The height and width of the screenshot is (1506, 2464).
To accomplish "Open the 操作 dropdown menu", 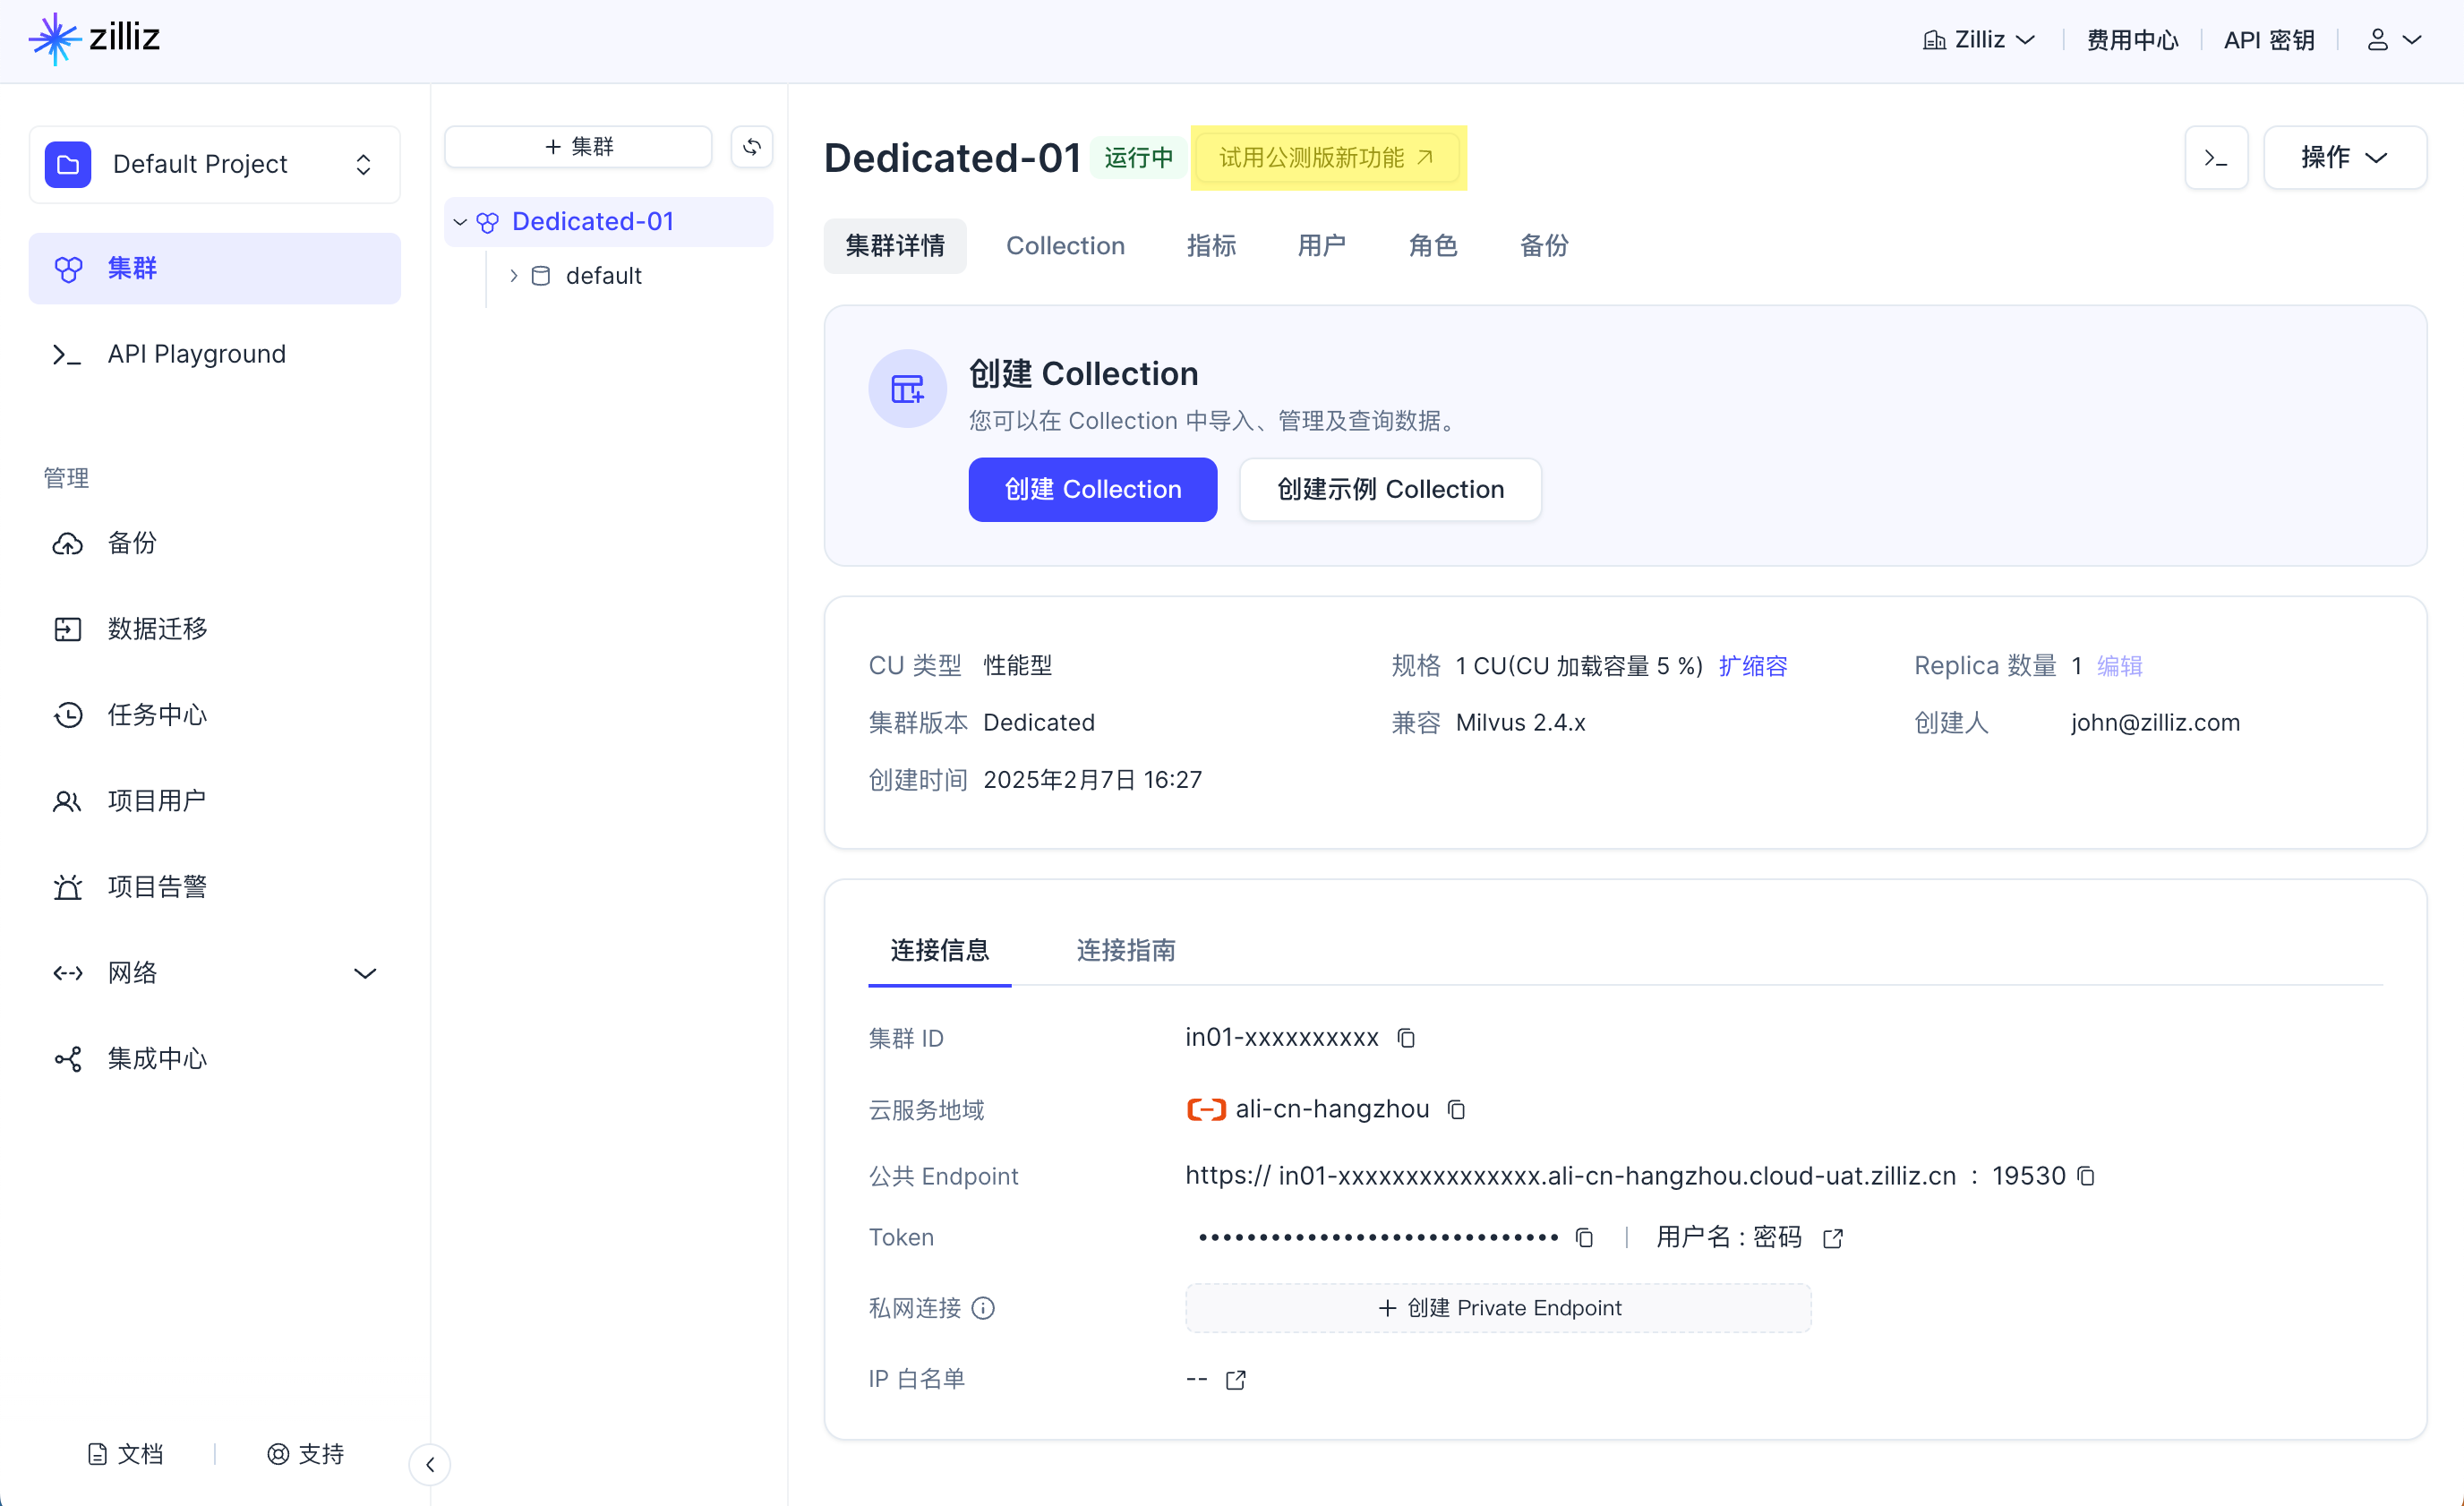I will pos(2344,158).
